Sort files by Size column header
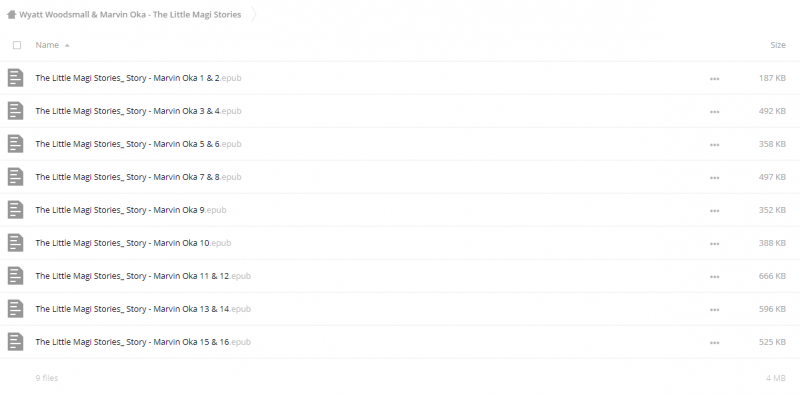The width and height of the screenshot is (800, 394). [778, 45]
